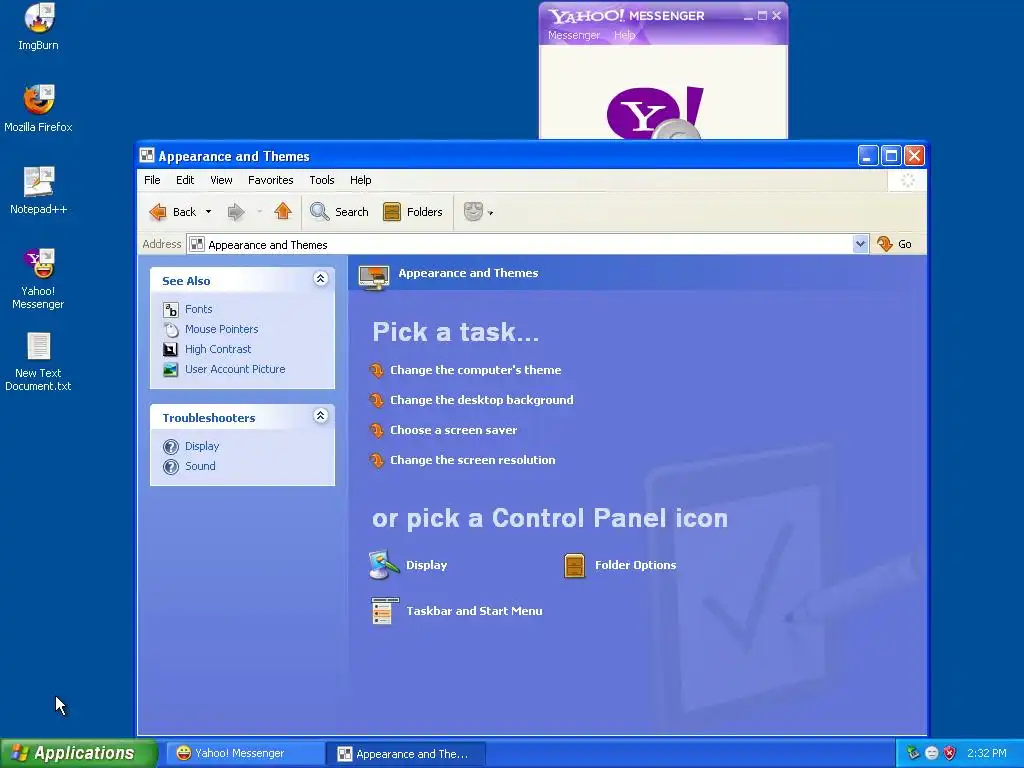Click Change the desktop background task
Viewport: 1024px width, 768px height.
click(481, 400)
